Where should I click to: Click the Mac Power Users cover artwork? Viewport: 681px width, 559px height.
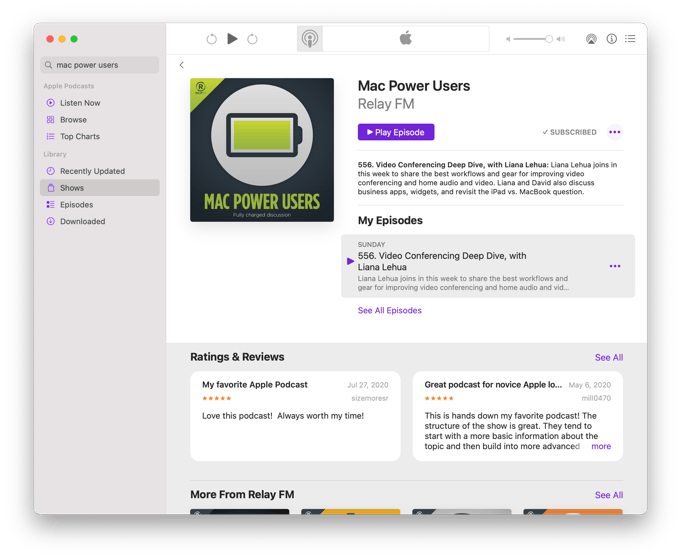[x=262, y=150]
